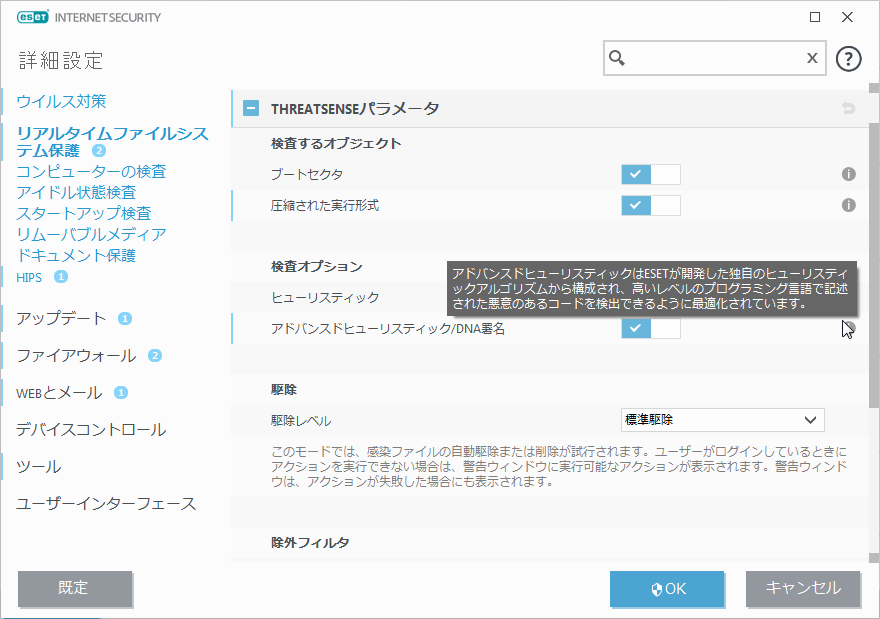
Task: Click the ヒューリスティック label
Action: [x=325, y=297]
